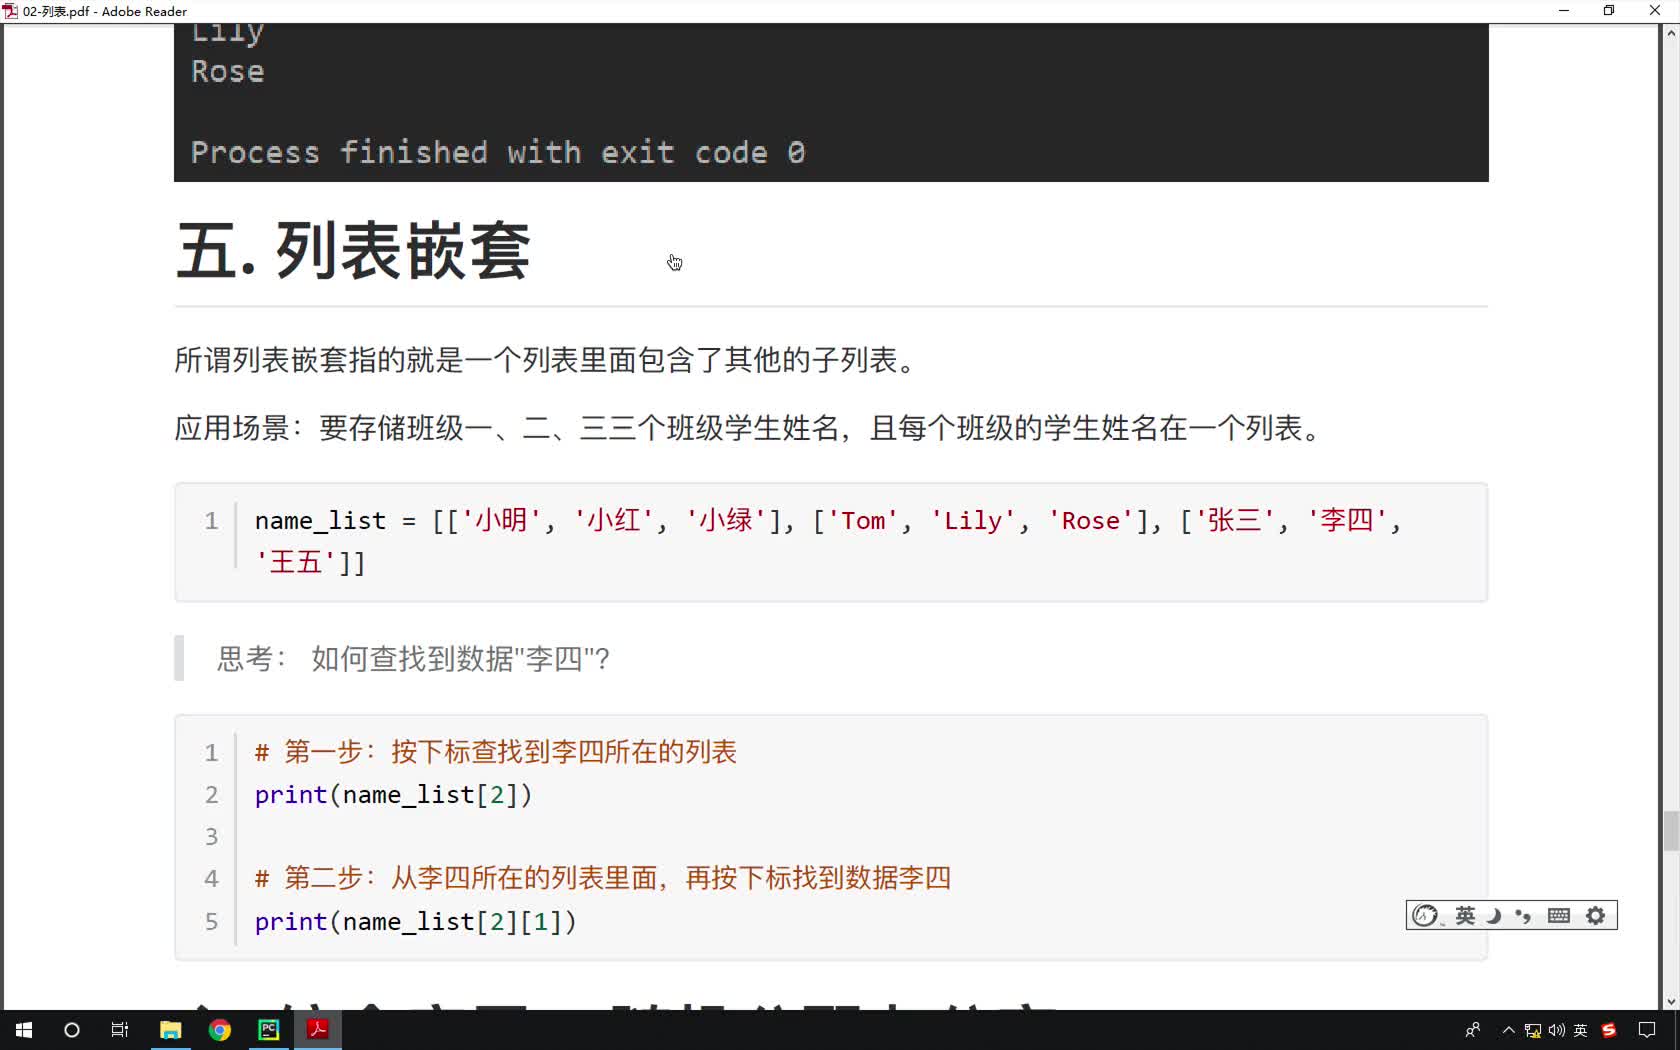Click the output line 'Rose'
Screen dimensions: 1680x1050
tap(228, 72)
